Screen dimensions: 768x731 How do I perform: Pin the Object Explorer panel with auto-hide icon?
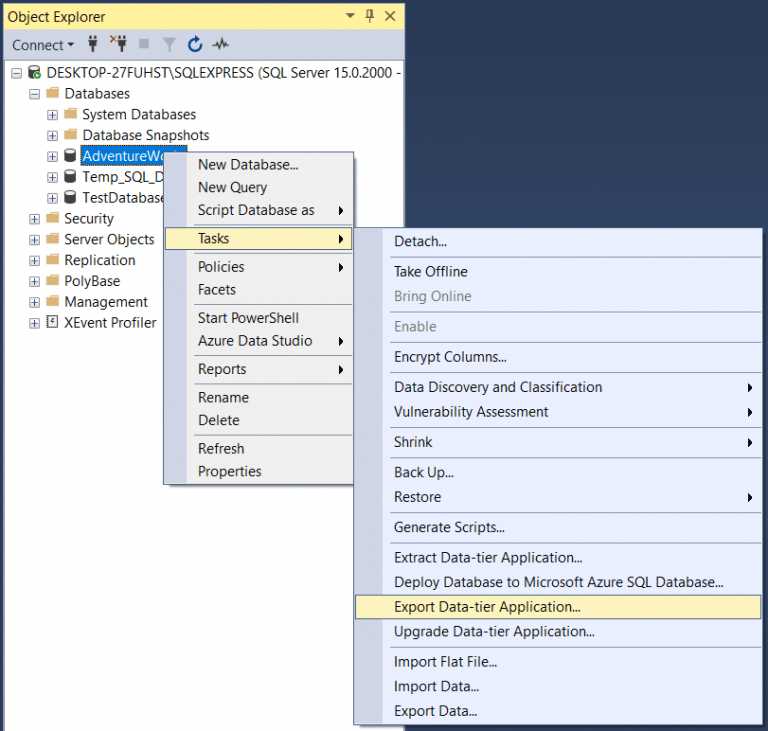(x=369, y=16)
